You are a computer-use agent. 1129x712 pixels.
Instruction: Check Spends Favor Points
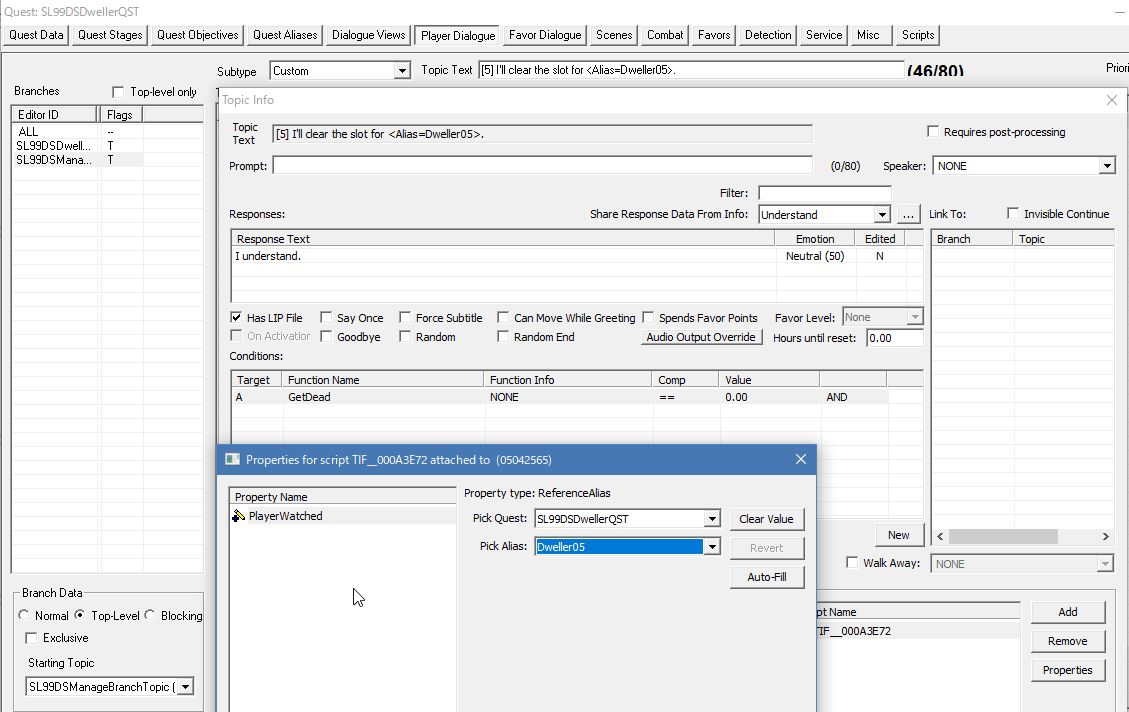648,317
